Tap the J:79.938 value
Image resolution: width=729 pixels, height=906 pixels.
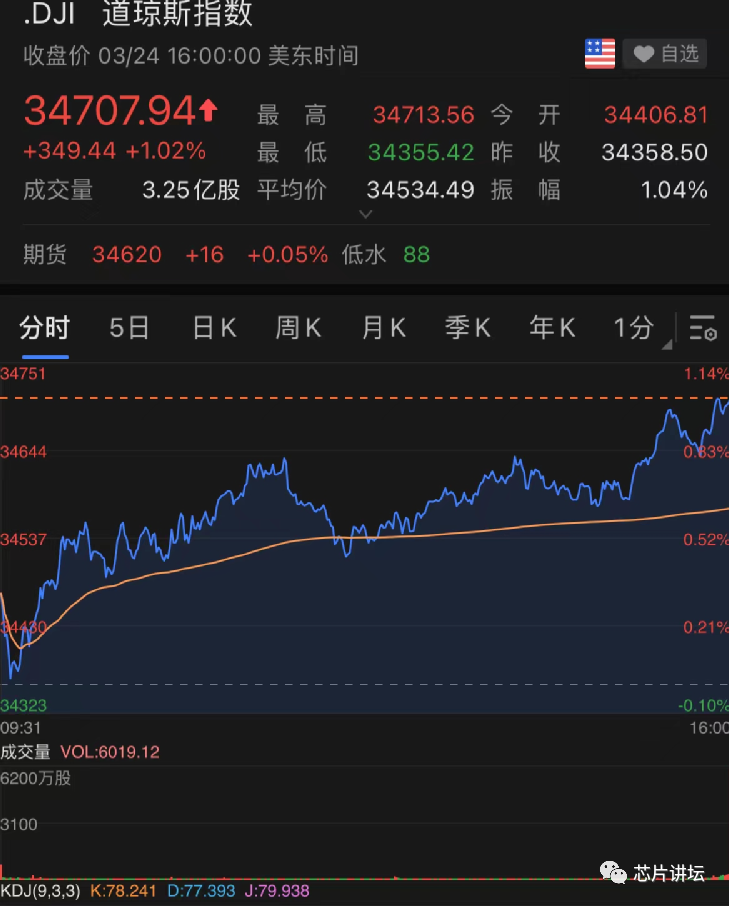277,891
